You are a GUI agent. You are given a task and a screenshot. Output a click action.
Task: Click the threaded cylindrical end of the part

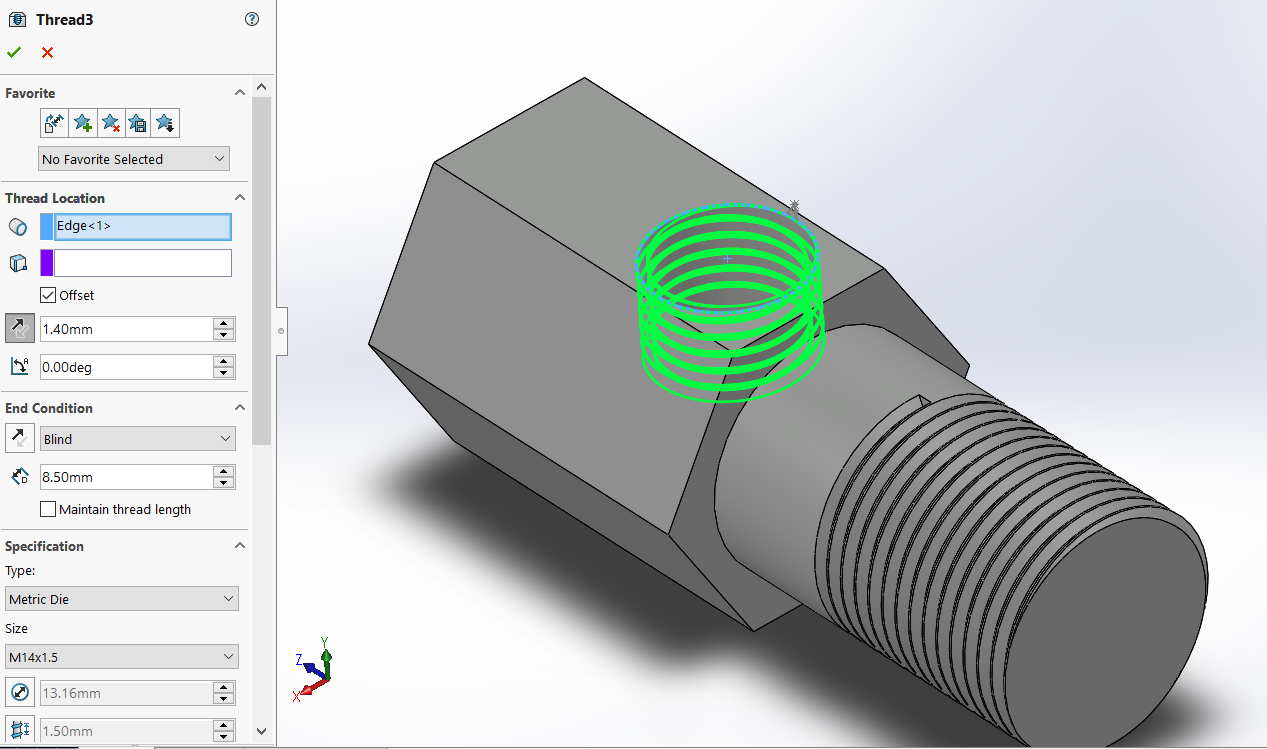[1010, 570]
